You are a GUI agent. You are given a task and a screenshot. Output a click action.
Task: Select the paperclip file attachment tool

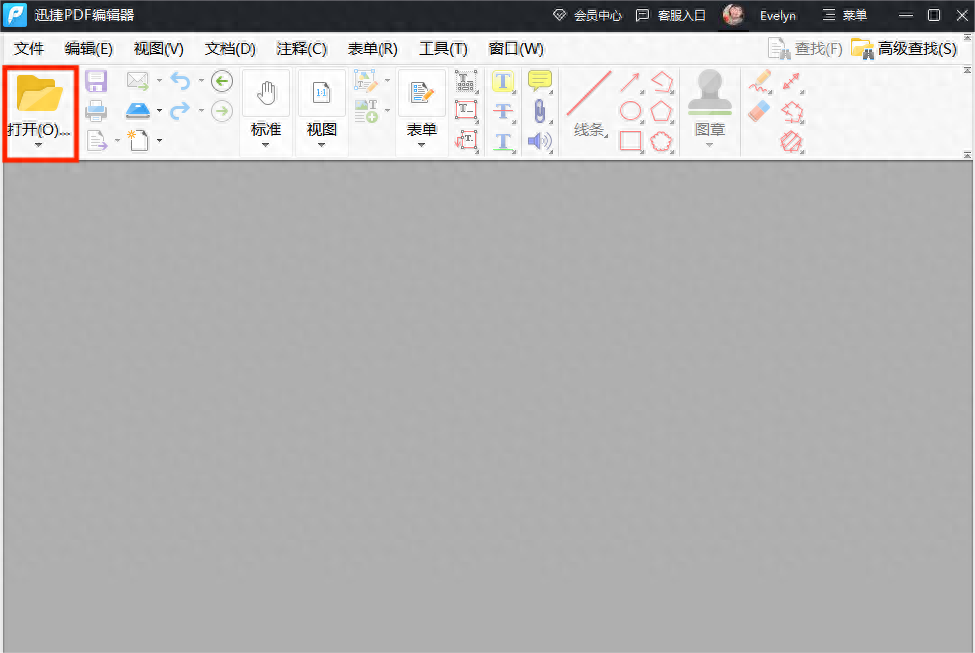click(x=540, y=111)
